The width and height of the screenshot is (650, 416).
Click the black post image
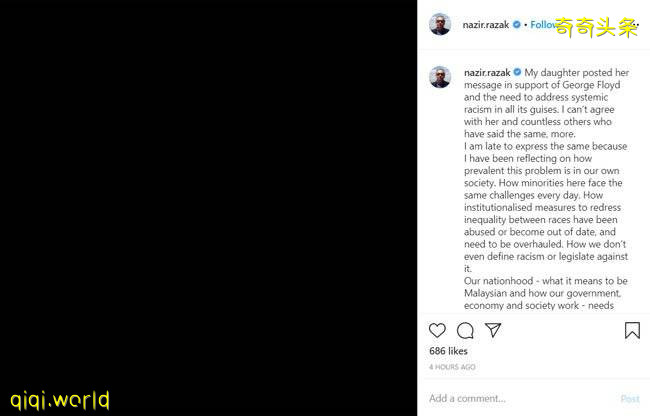point(209,208)
